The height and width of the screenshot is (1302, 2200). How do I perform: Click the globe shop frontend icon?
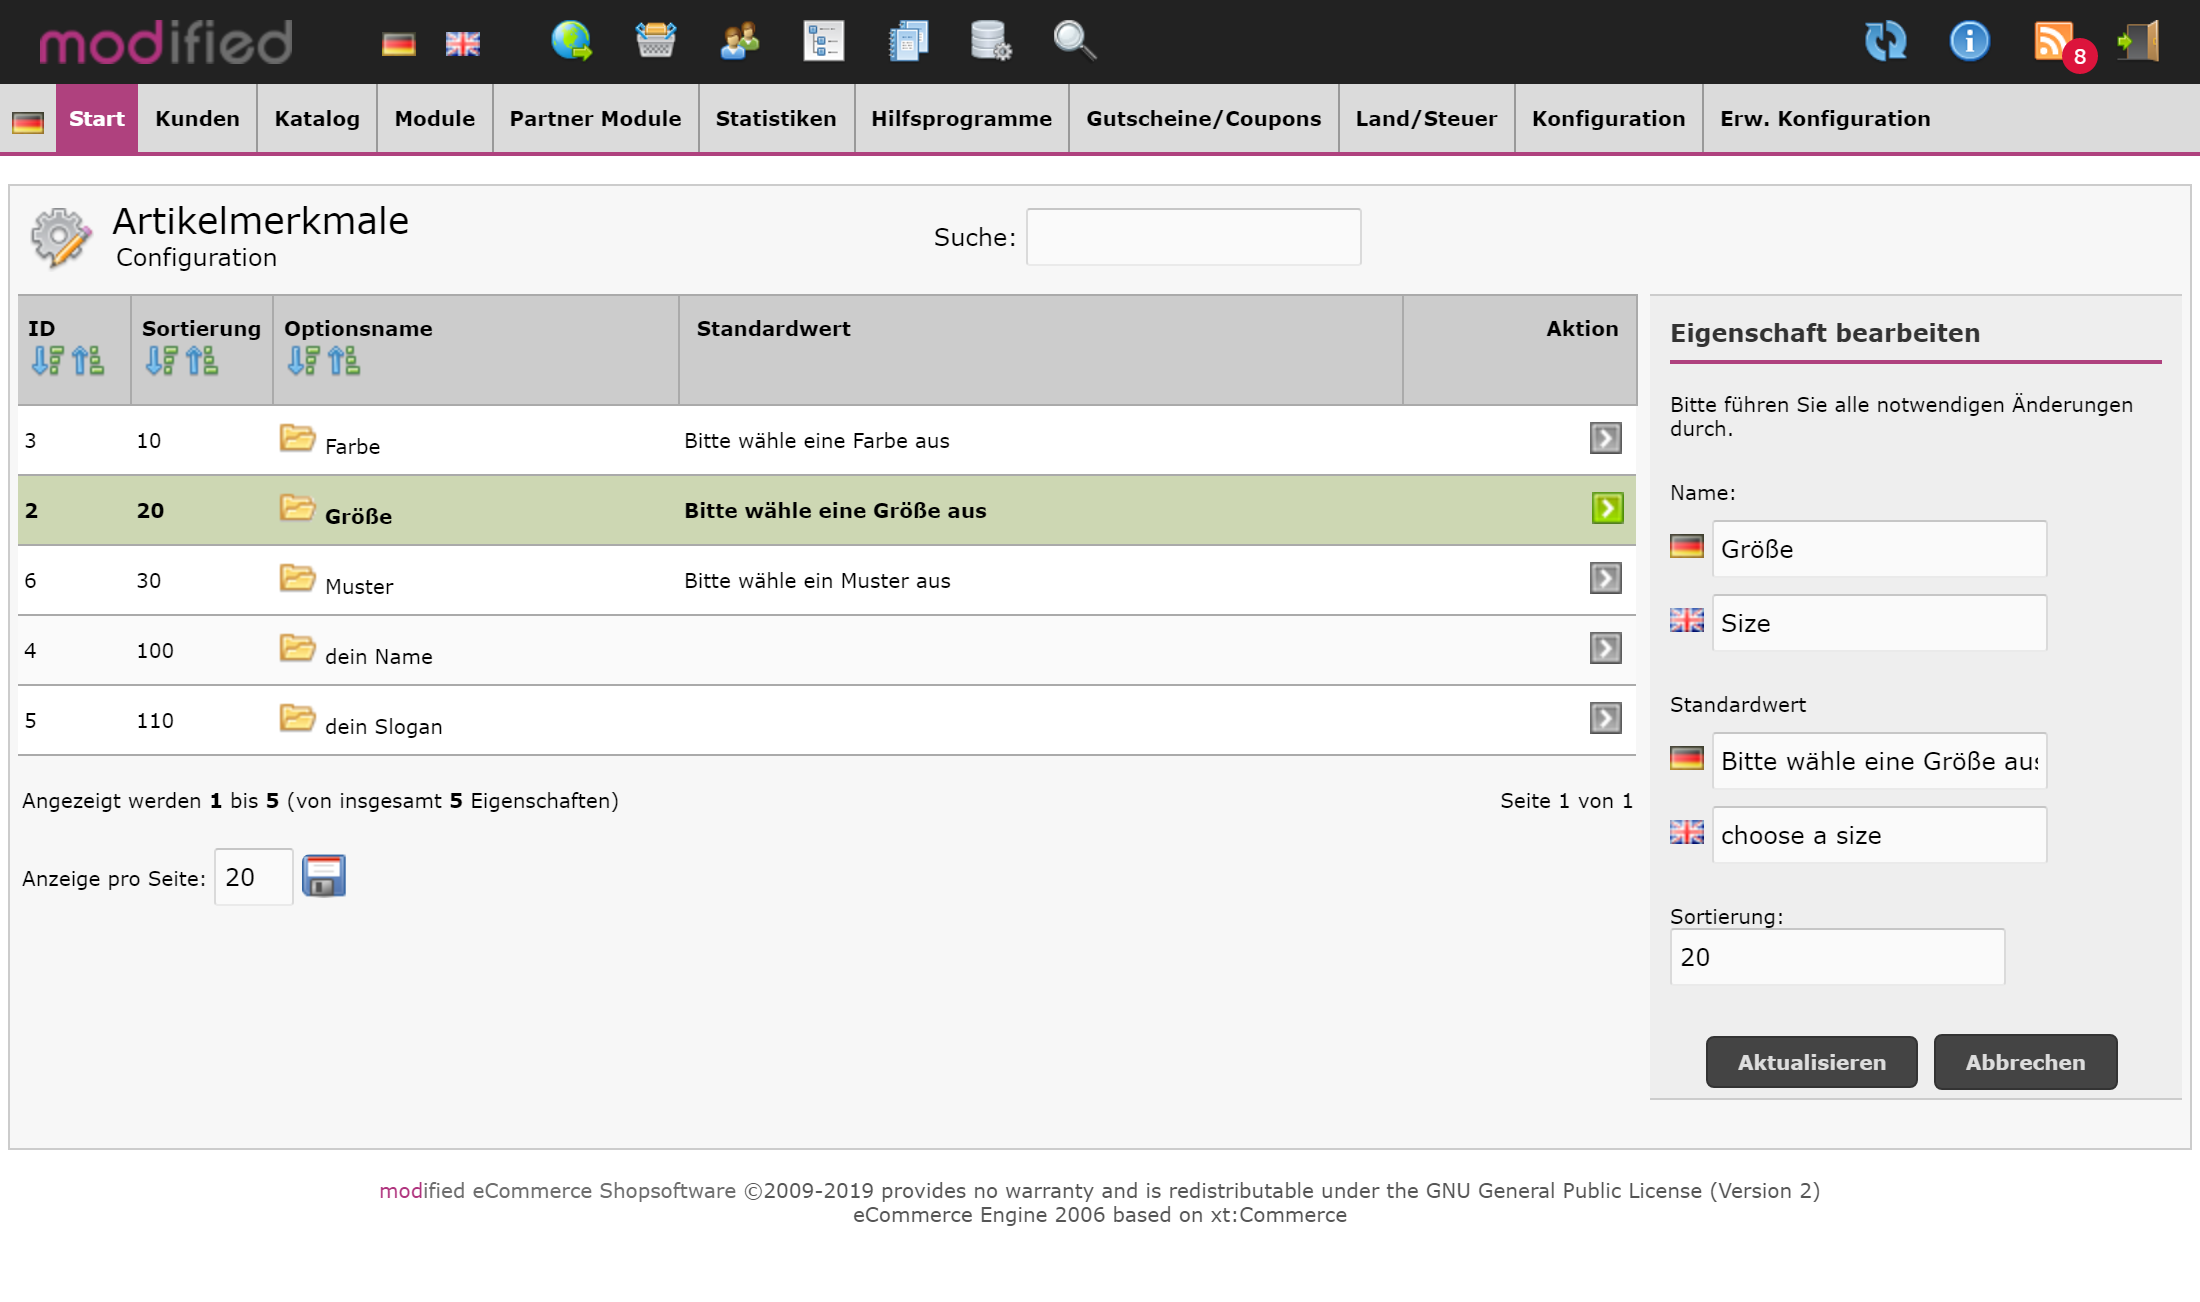click(572, 42)
